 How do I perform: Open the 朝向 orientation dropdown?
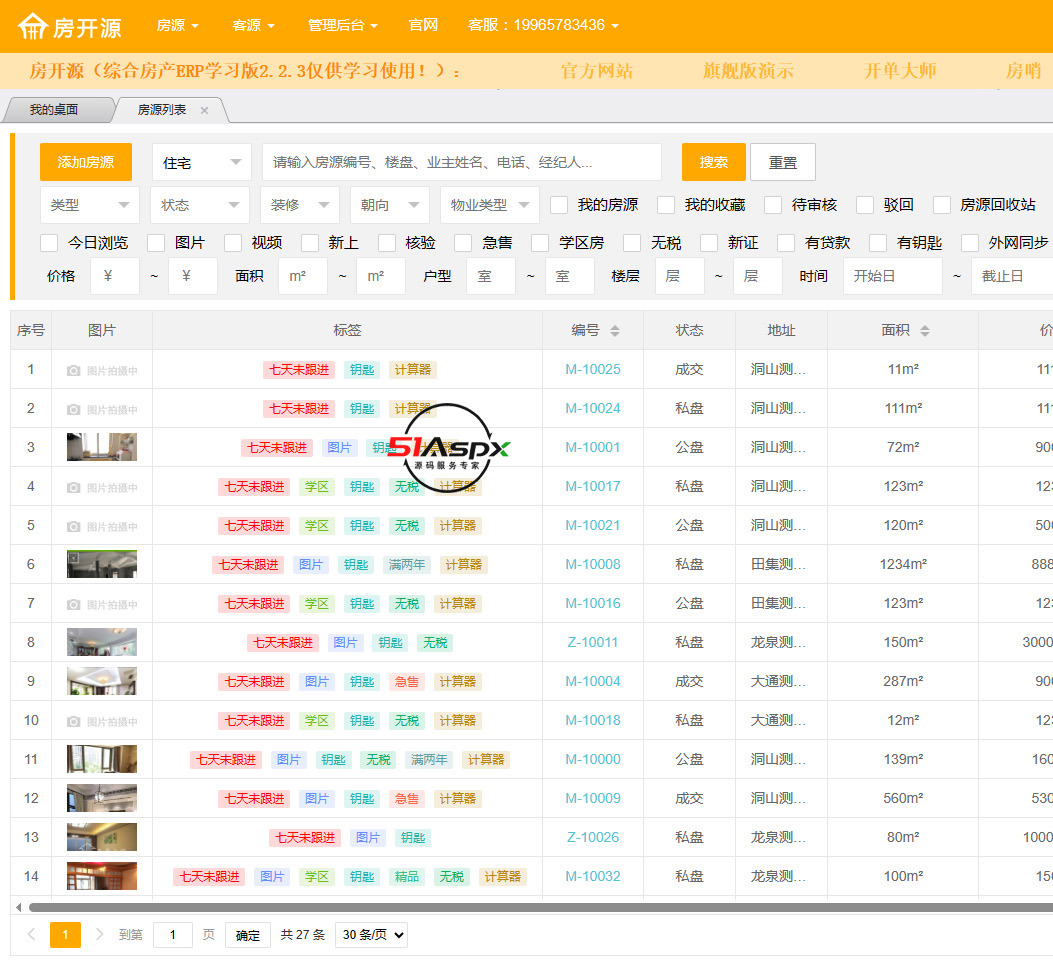390,205
